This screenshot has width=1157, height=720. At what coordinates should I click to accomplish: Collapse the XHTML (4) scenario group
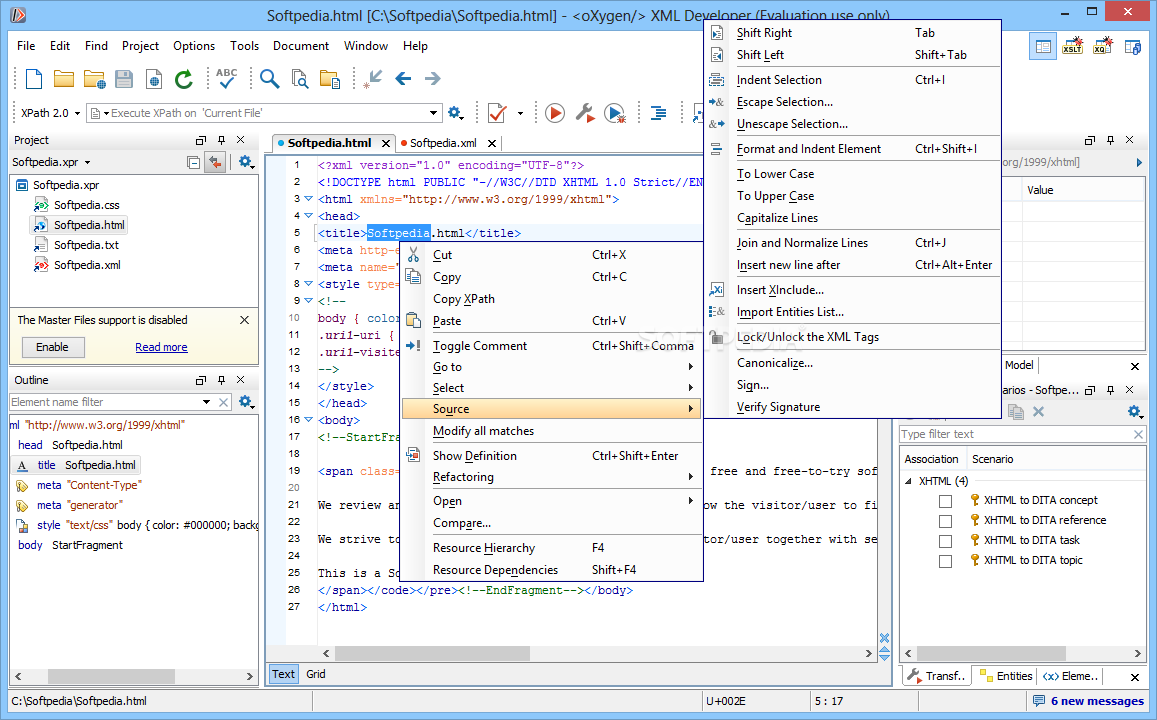(908, 481)
